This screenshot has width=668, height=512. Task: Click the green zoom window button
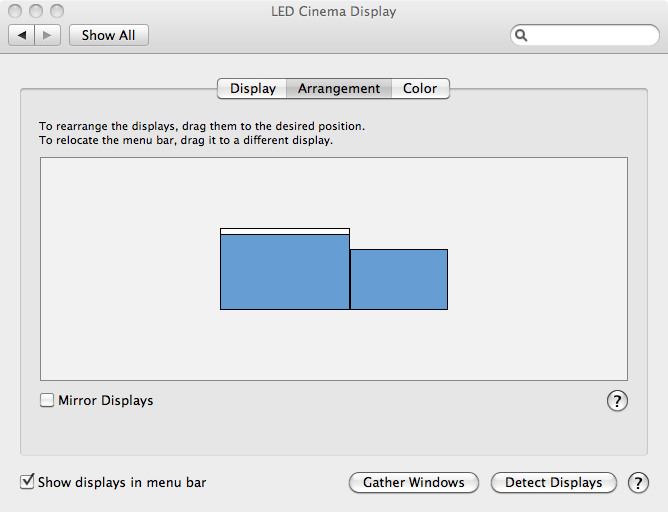click(57, 11)
